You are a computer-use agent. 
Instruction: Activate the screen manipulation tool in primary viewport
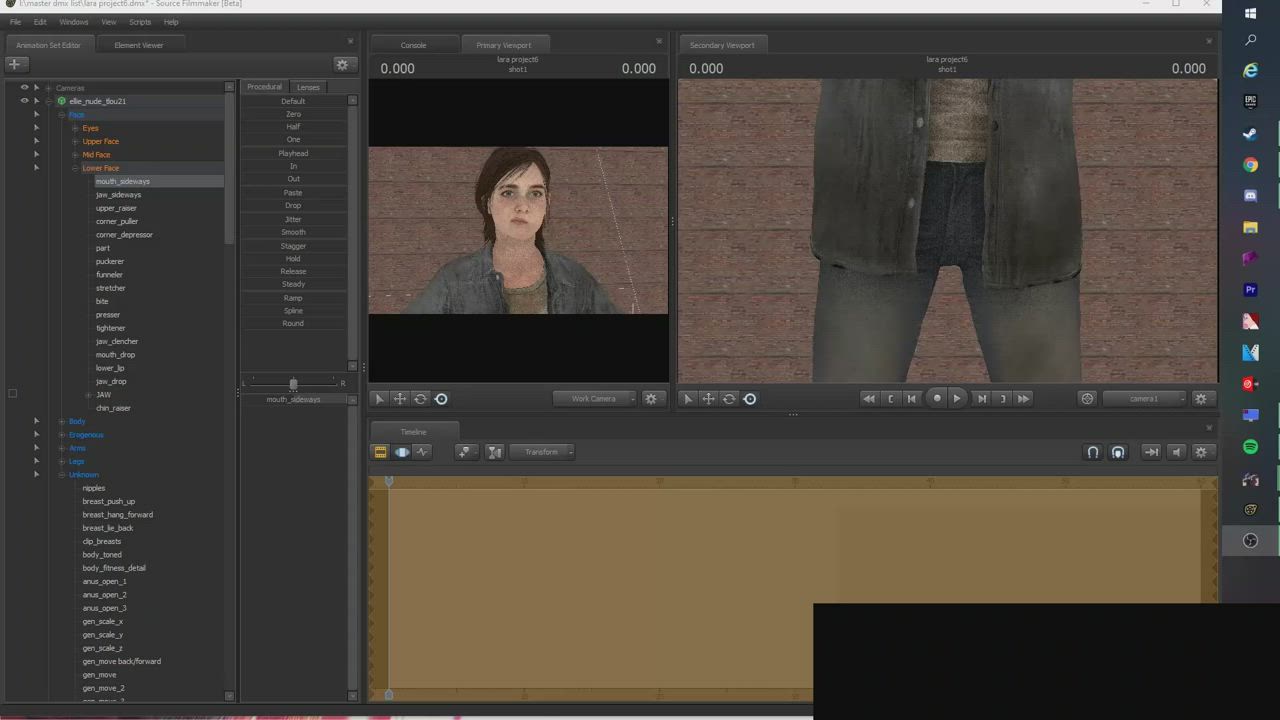coord(441,399)
